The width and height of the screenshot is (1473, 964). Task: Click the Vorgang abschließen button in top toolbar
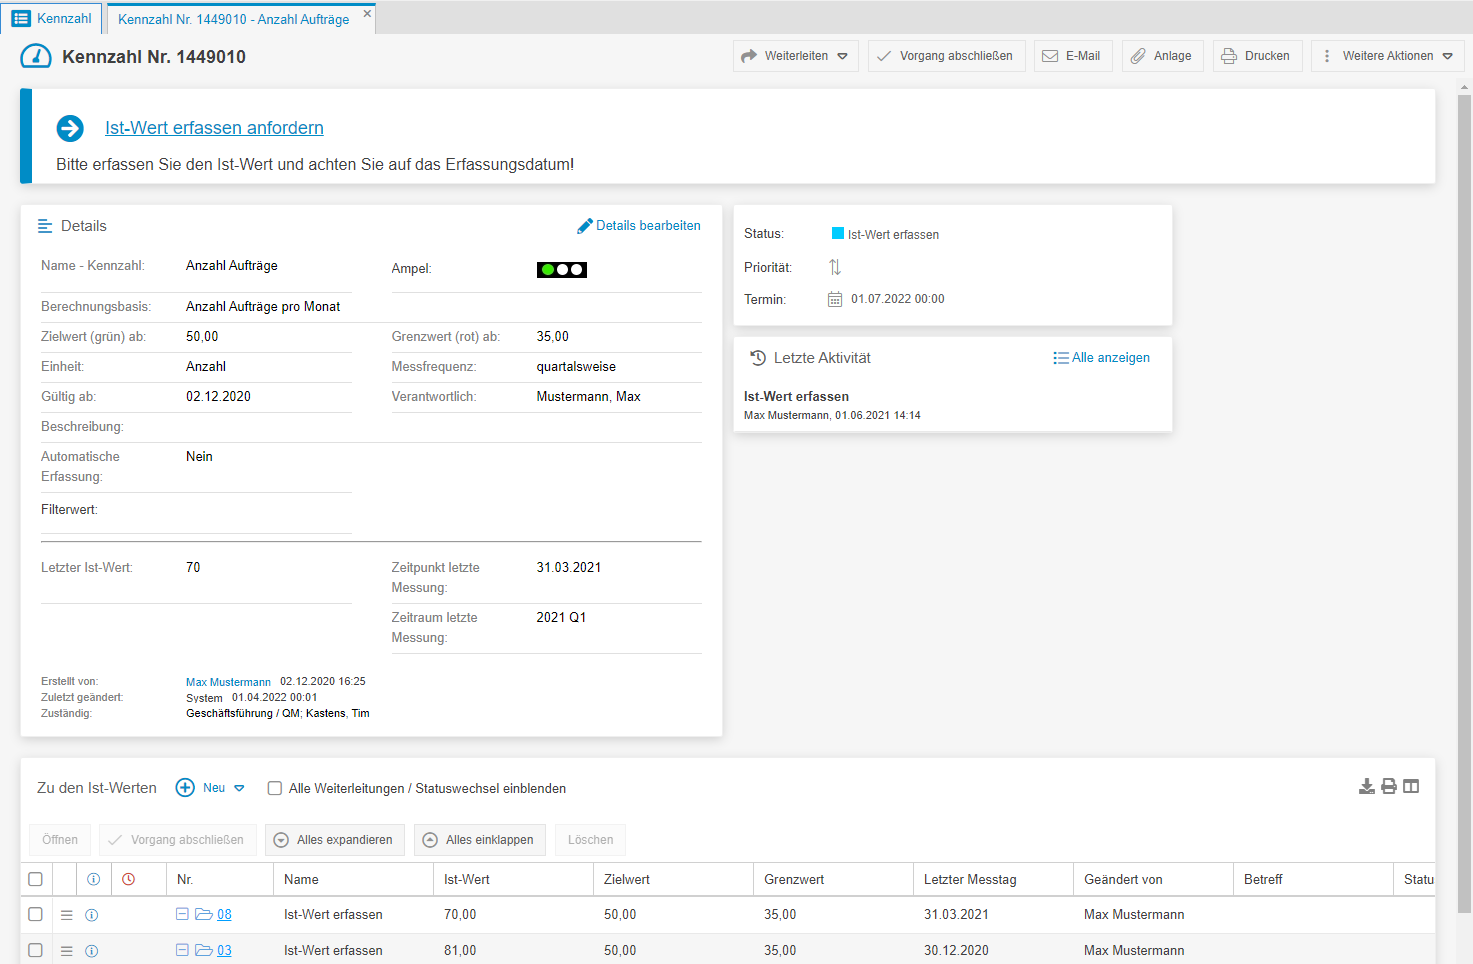[x=946, y=56]
